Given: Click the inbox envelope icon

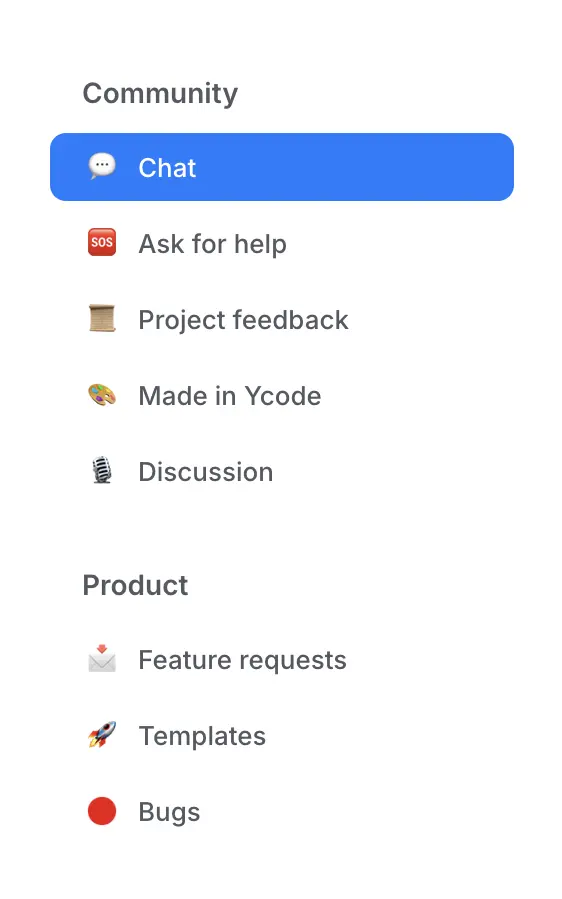Looking at the screenshot, I should (102, 659).
